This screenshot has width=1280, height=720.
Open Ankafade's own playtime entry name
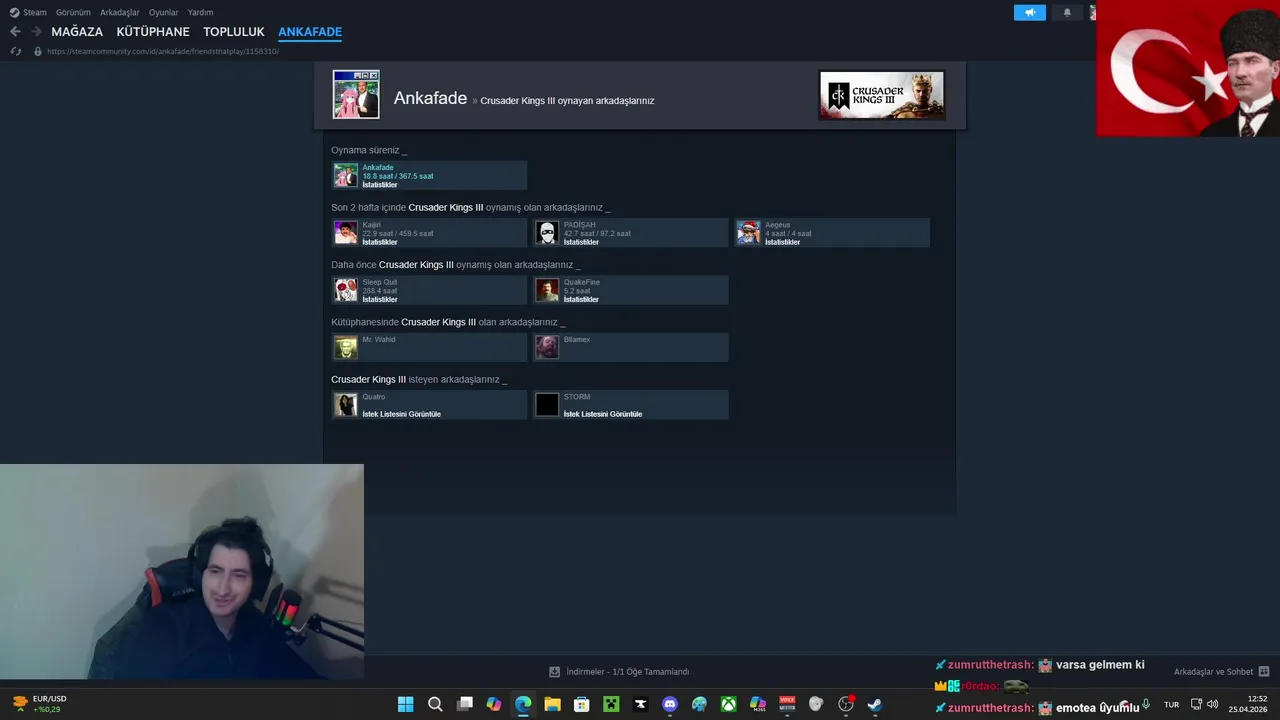pyautogui.click(x=378, y=167)
